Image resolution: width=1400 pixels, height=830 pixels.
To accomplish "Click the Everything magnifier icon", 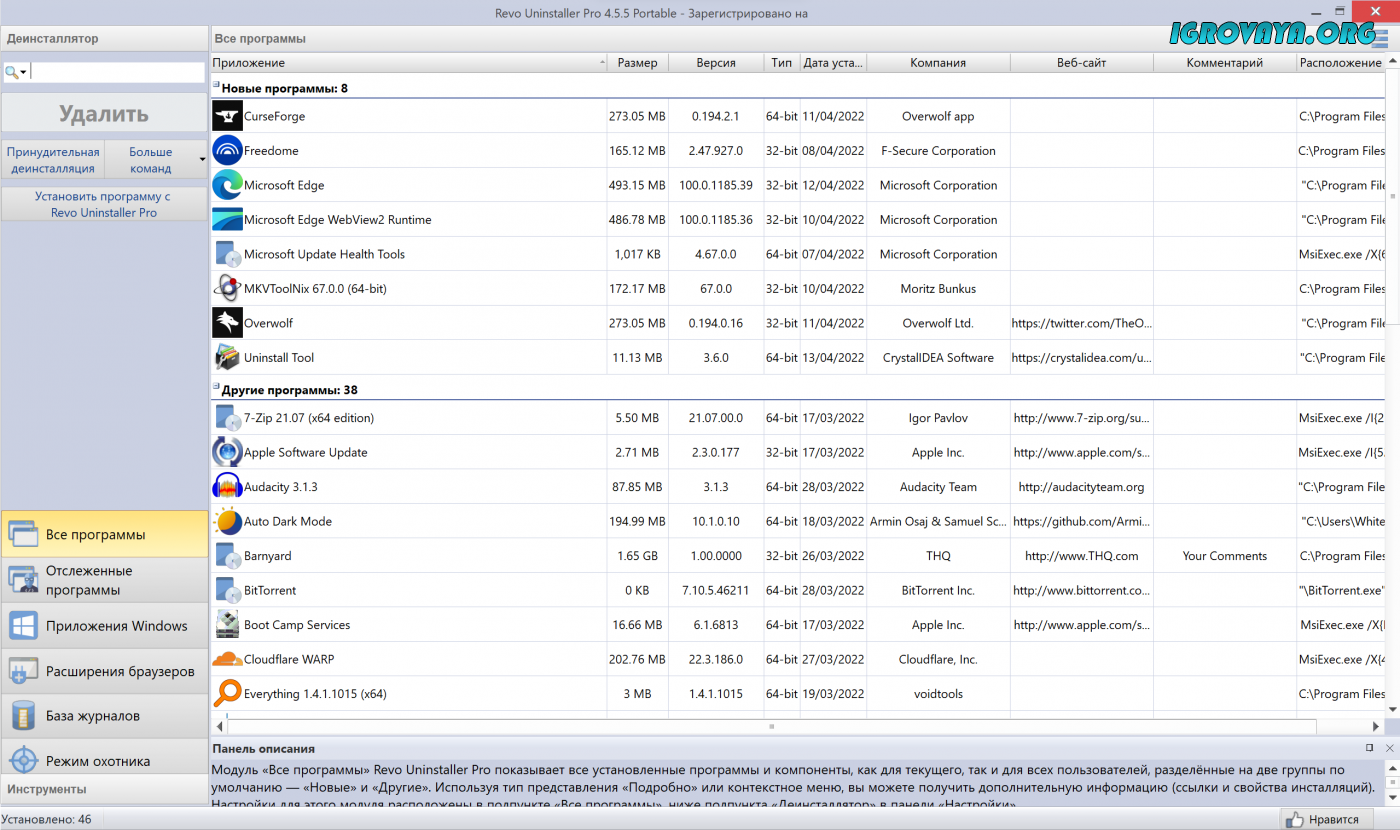I will [x=227, y=694].
